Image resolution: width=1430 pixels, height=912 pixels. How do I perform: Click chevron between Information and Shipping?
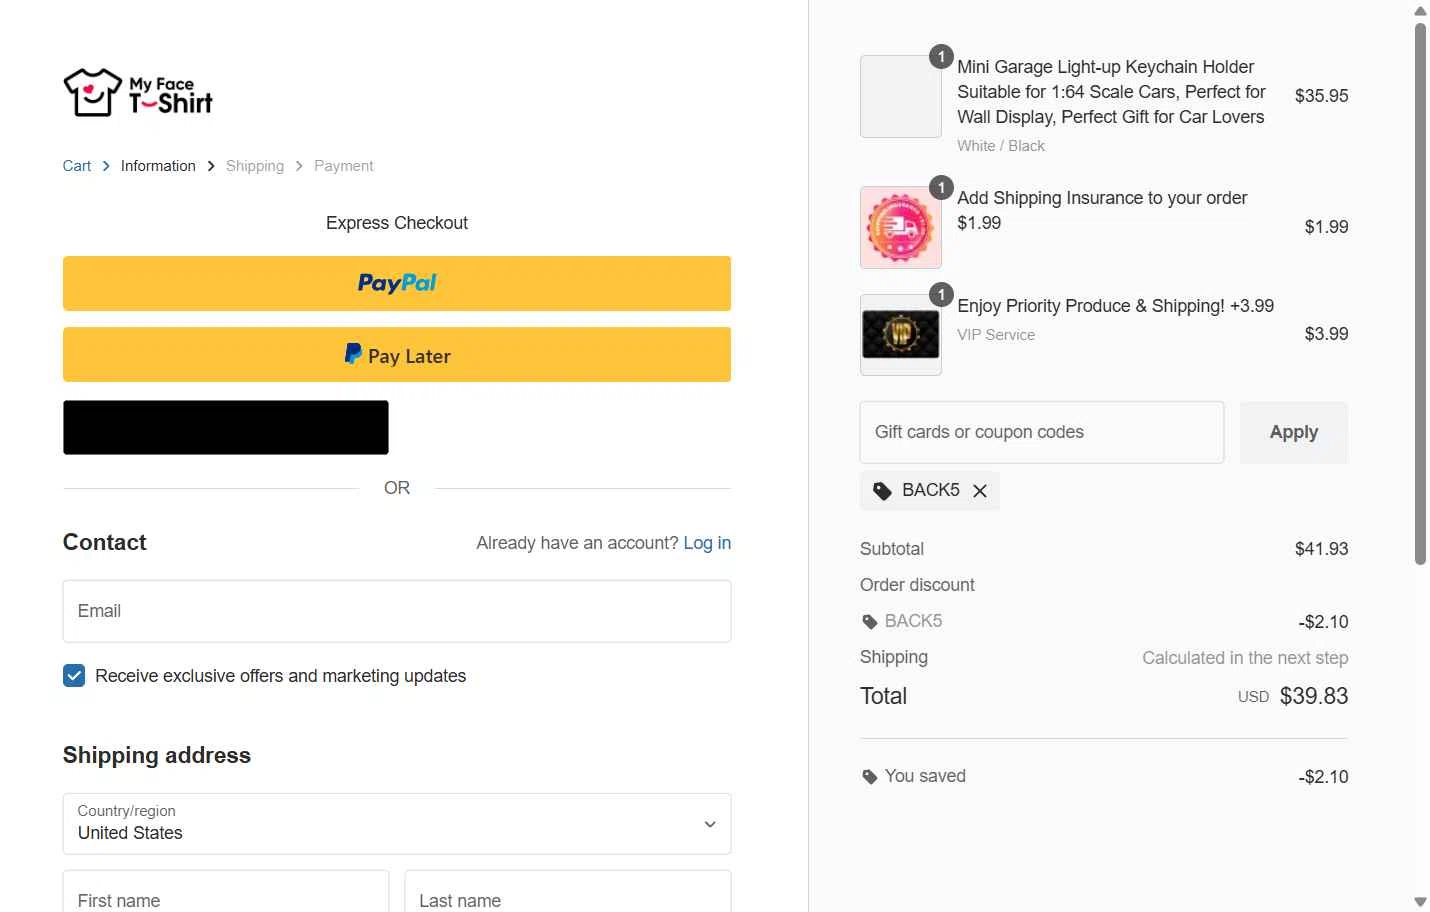[211, 166]
